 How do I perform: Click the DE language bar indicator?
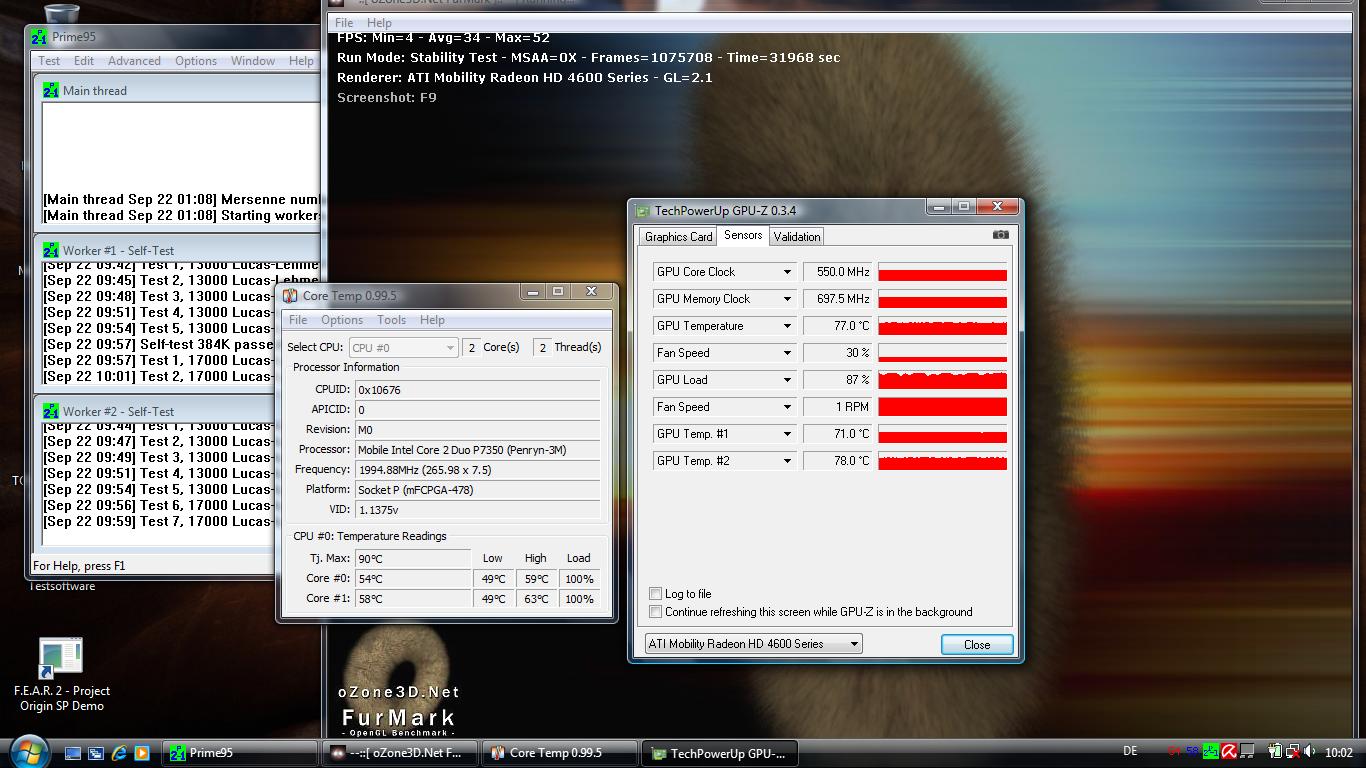pos(1131,752)
